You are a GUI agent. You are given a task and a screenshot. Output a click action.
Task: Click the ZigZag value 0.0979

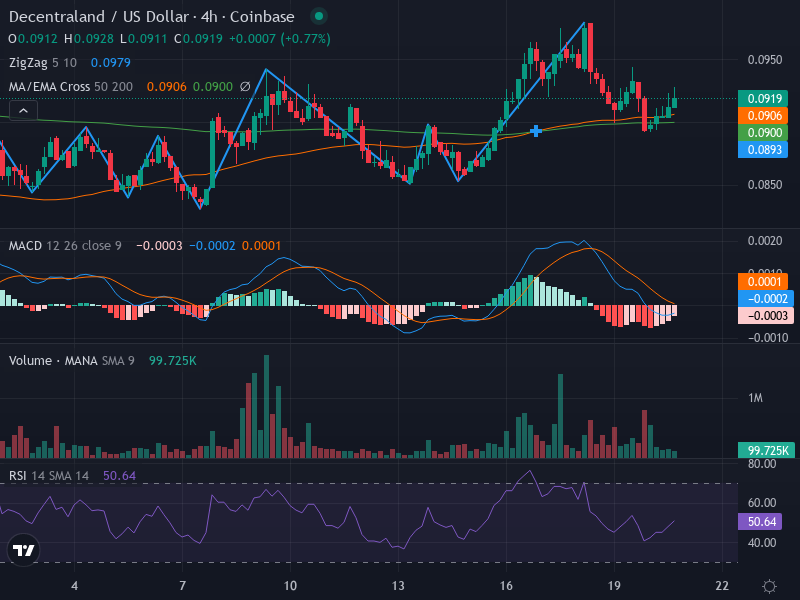(111, 63)
